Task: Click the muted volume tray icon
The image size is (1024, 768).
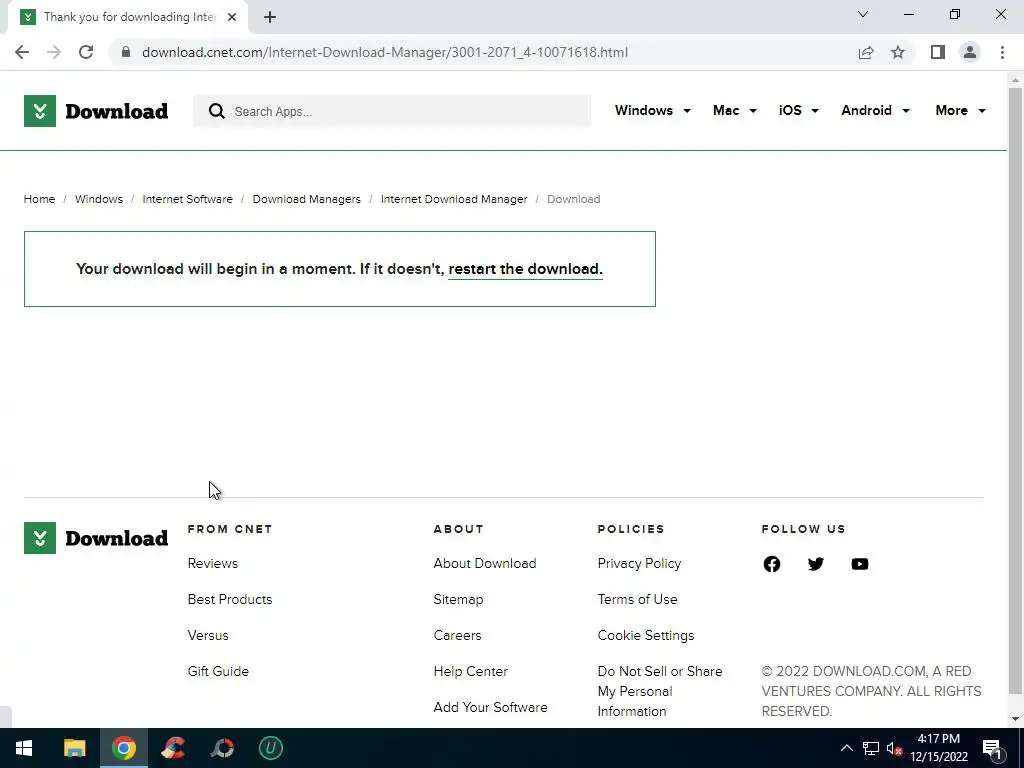Action: tap(895, 748)
